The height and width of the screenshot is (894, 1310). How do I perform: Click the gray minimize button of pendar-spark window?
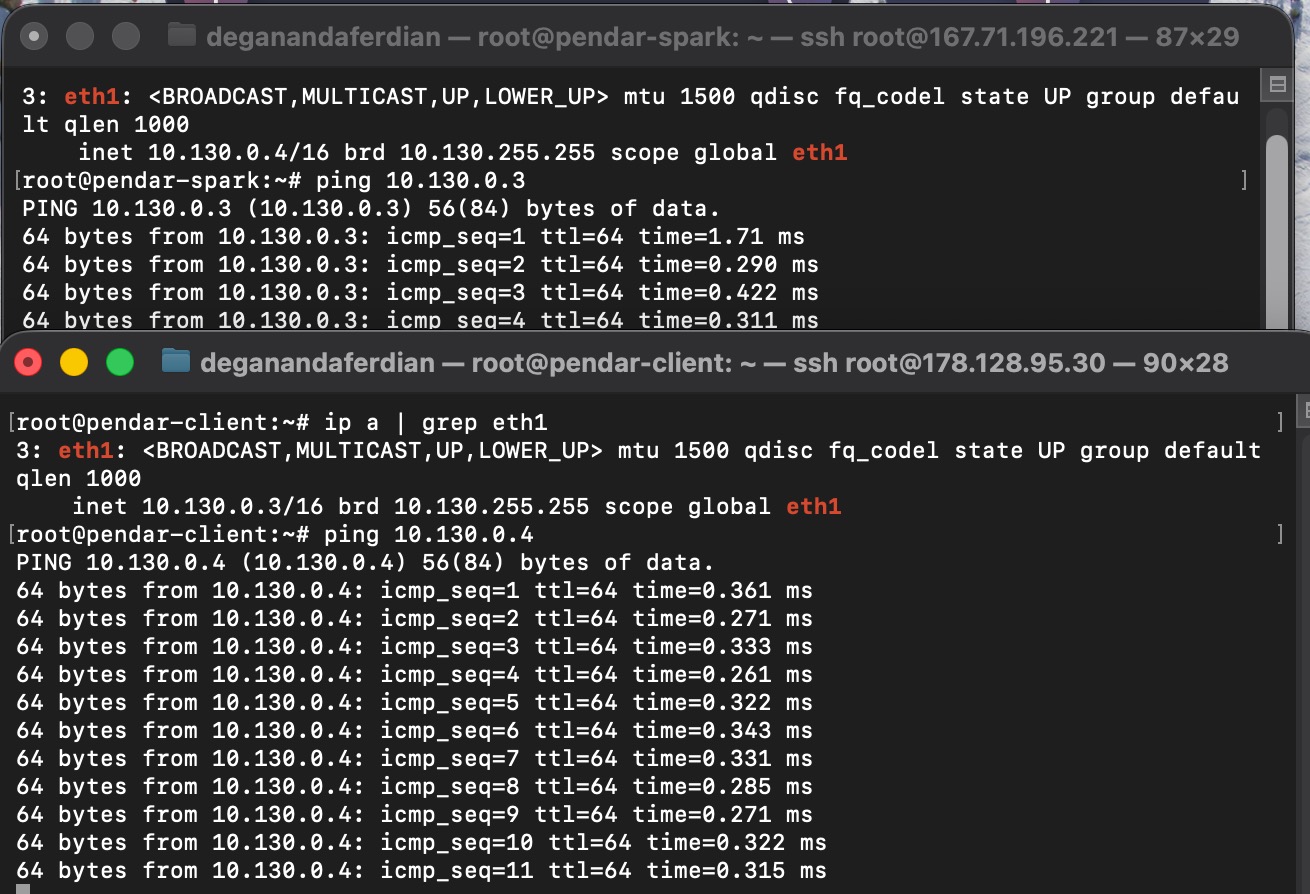click(x=80, y=37)
